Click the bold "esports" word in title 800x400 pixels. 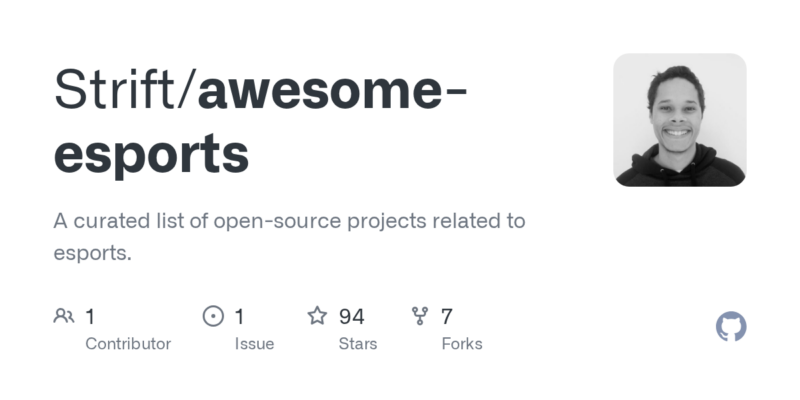tap(151, 153)
